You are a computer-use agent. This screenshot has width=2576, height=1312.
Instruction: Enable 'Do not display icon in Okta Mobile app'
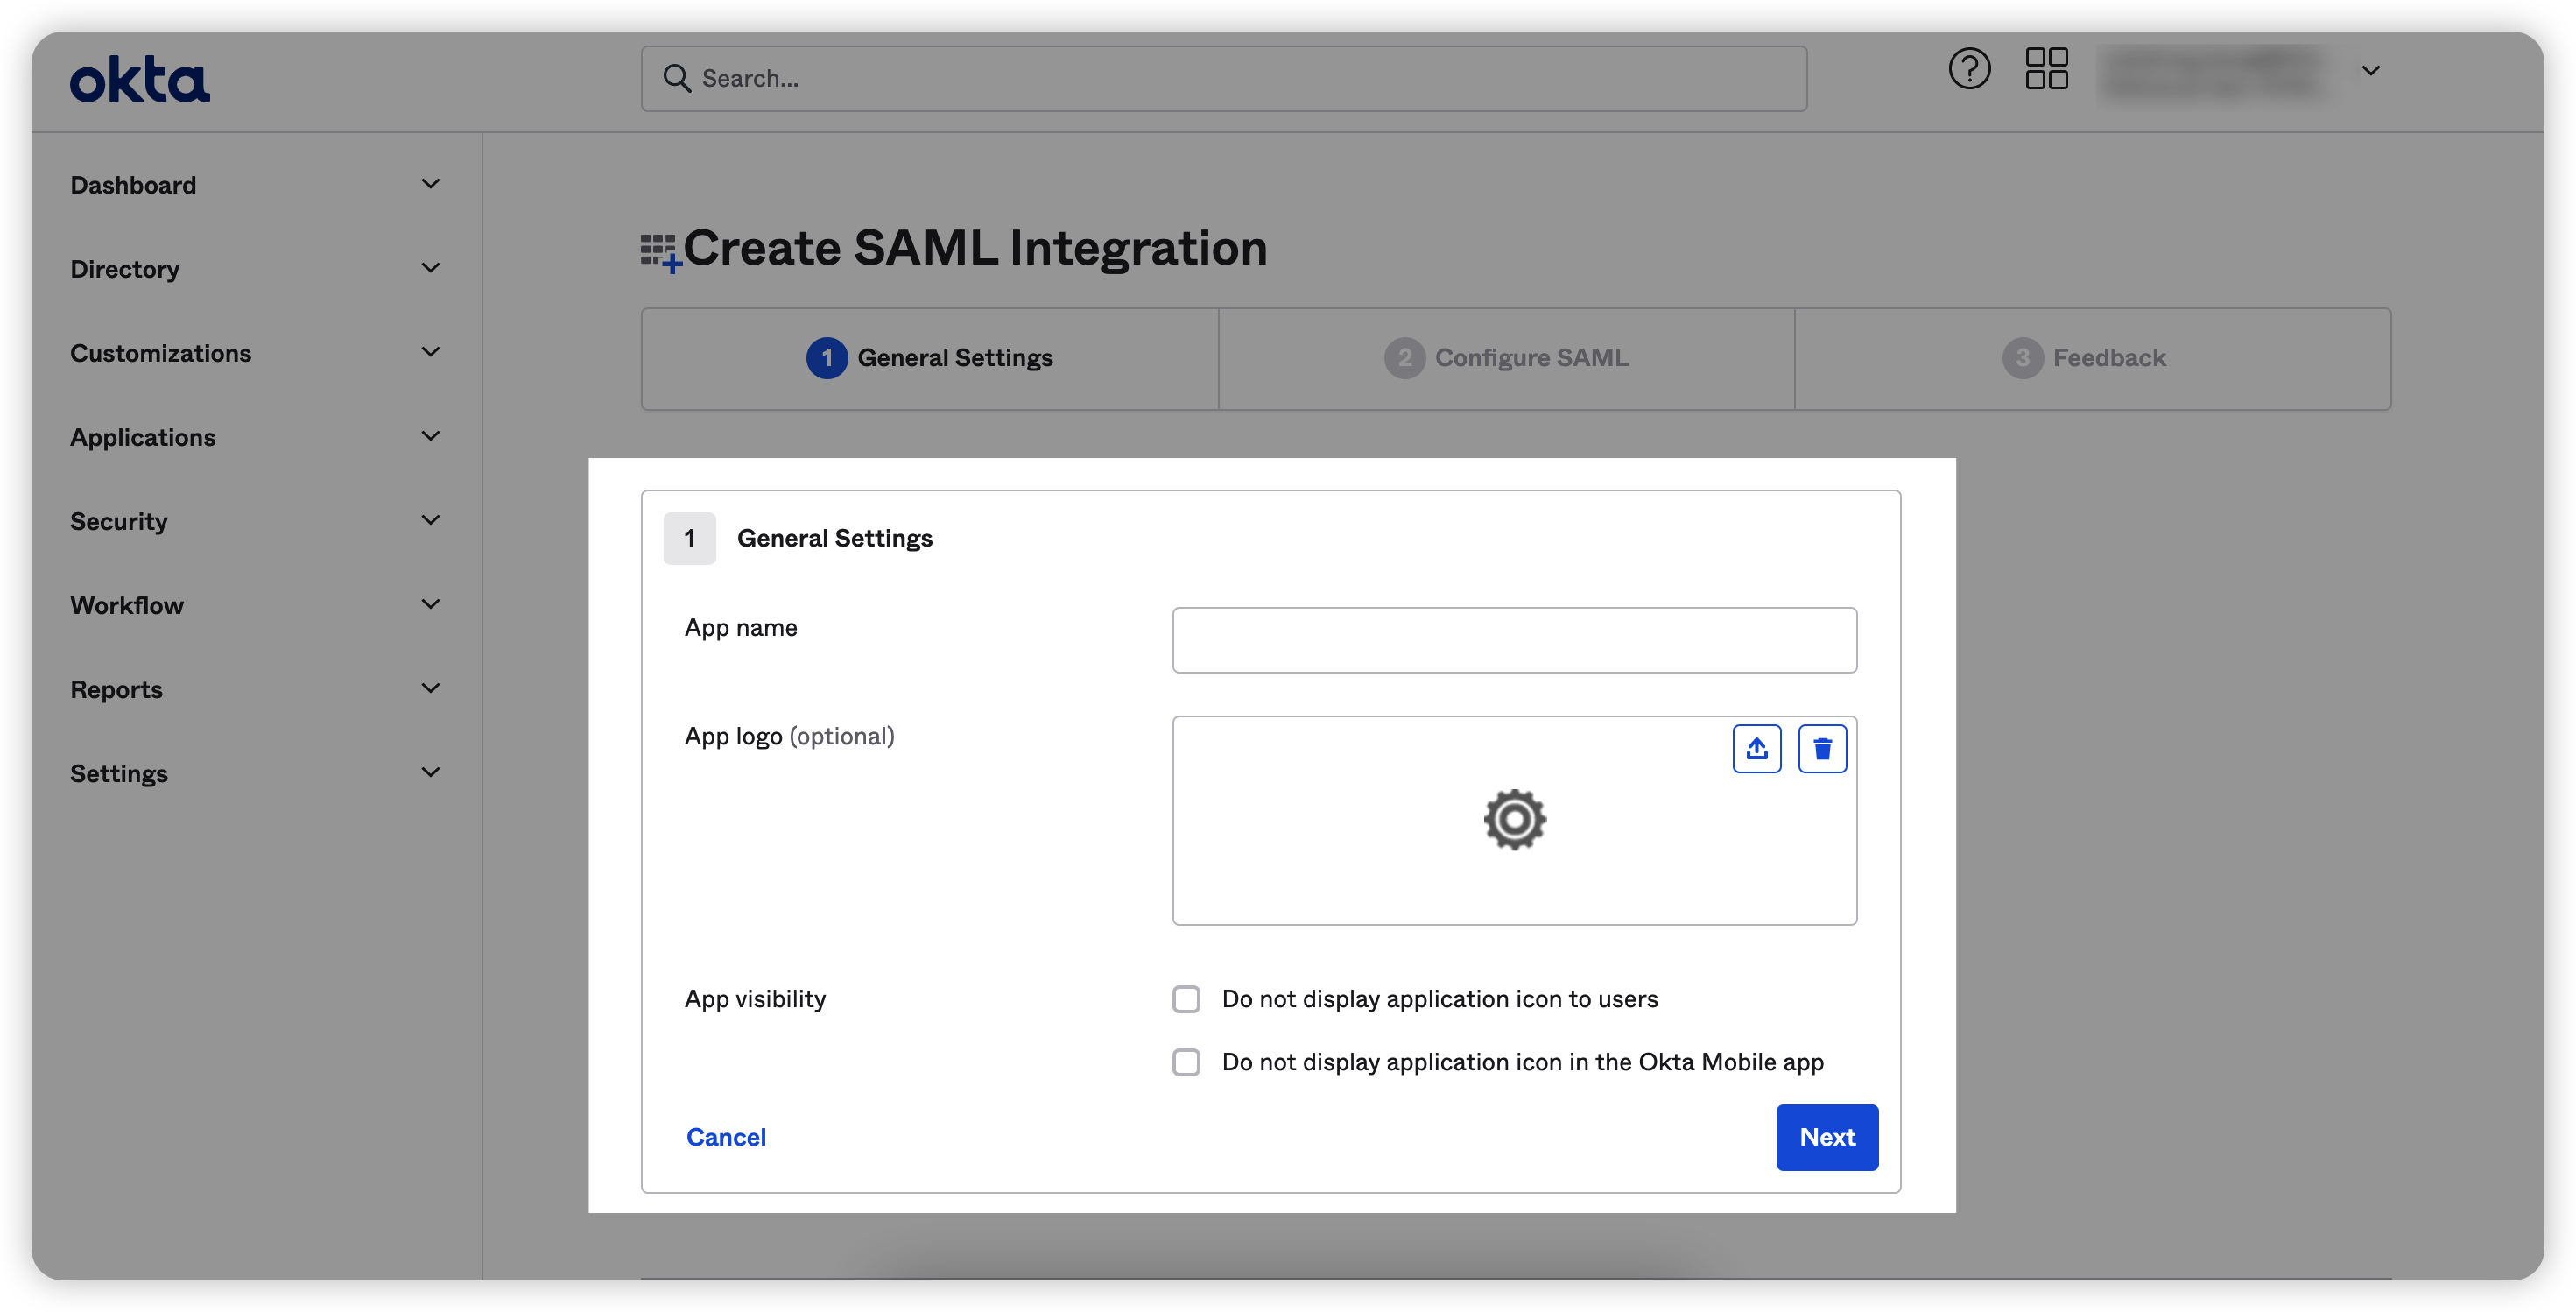(1186, 1062)
